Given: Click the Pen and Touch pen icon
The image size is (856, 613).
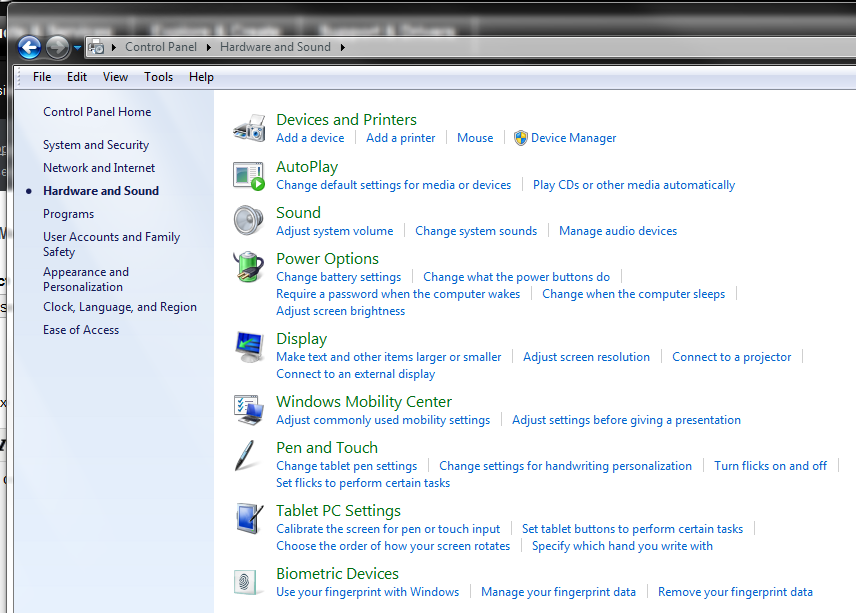Looking at the screenshot, I should pyautogui.click(x=246, y=455).
